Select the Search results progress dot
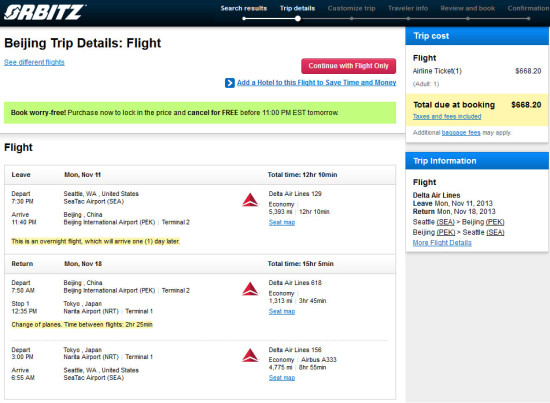Image resolution: width=550 pixels, height=403 pixels. [244, 19]
